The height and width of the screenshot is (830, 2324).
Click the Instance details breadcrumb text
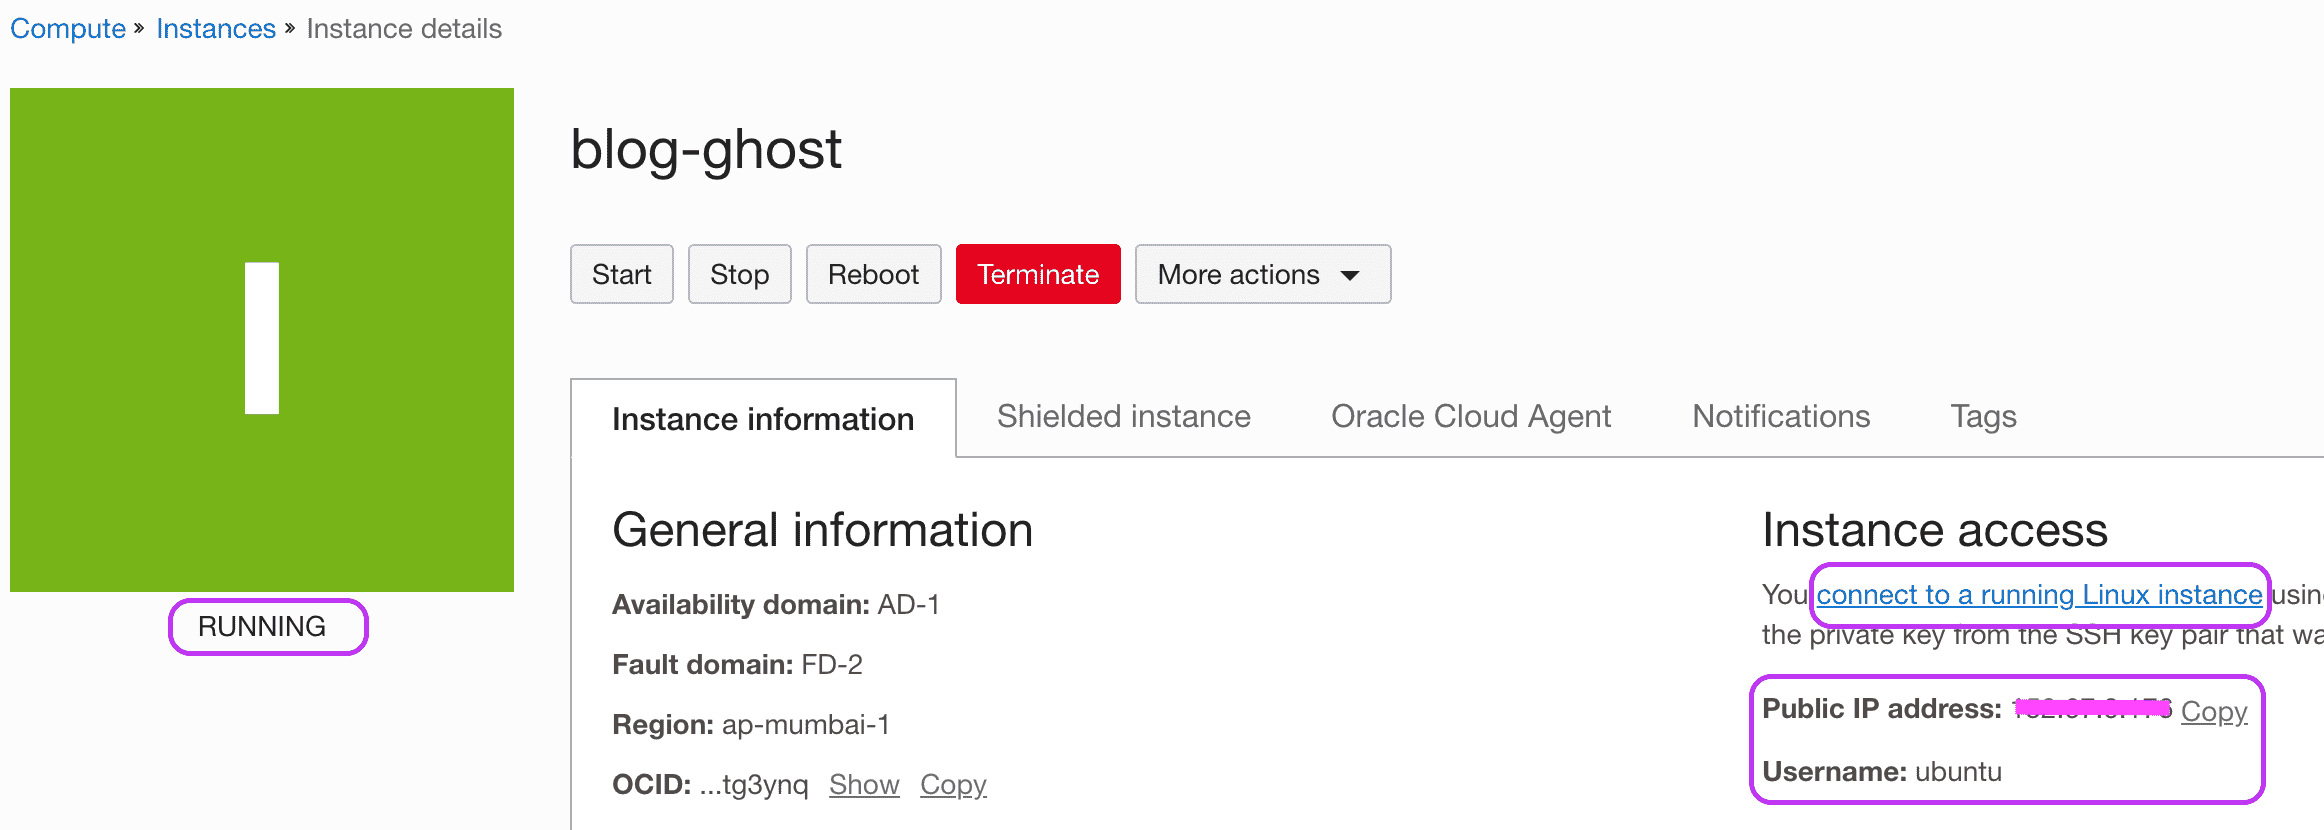click(404, 28)
